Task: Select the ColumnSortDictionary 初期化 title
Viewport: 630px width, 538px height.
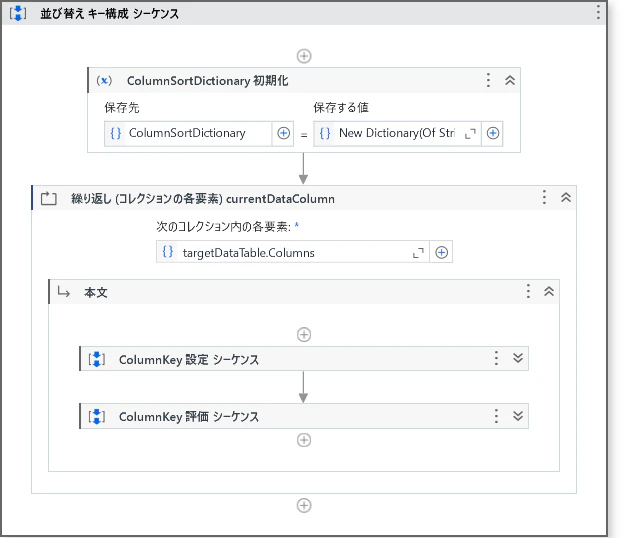Action: pos(207,81)
